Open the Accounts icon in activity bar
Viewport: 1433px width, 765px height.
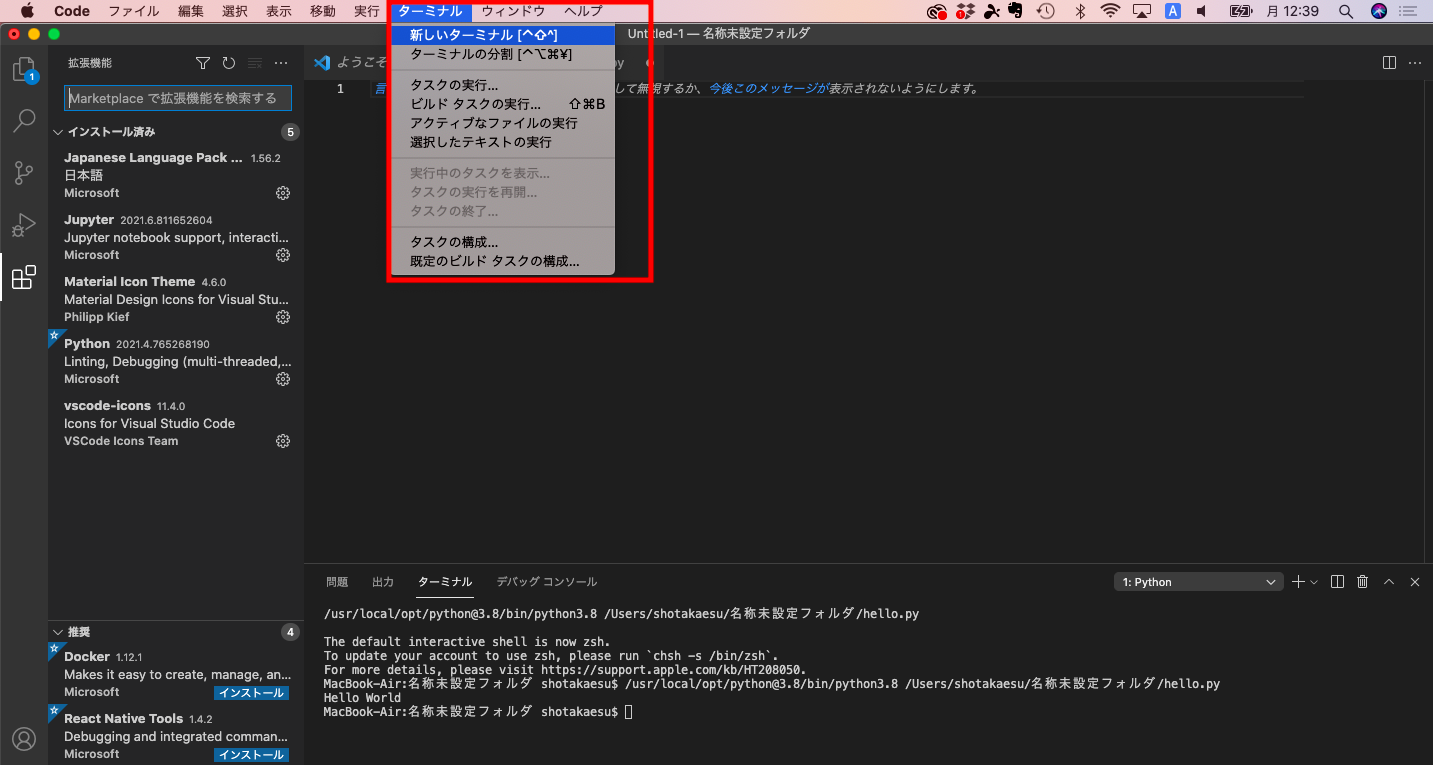(x=24, y=739)
